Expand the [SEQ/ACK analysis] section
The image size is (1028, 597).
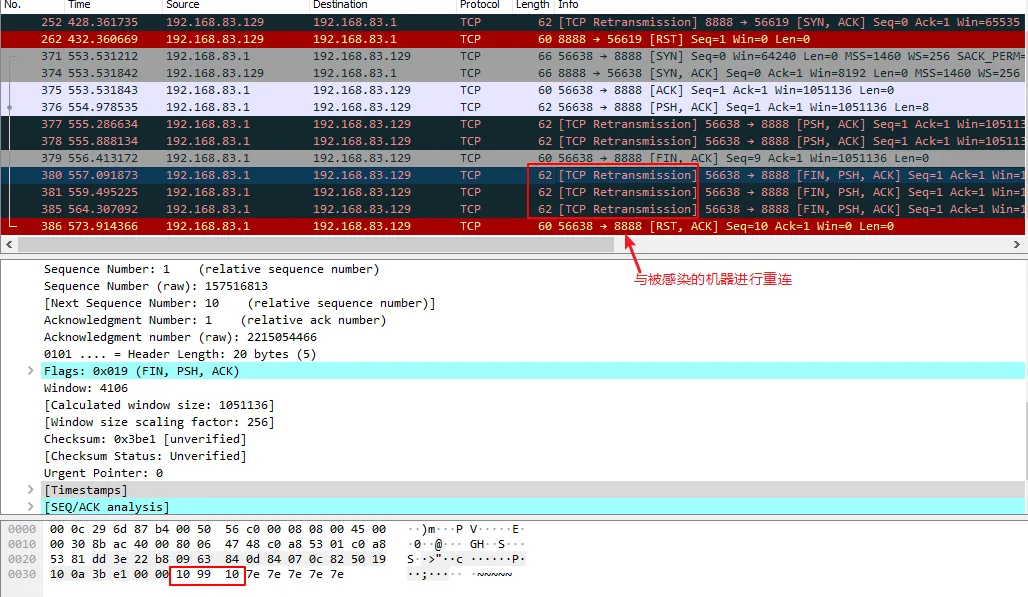tap(30, 507)
